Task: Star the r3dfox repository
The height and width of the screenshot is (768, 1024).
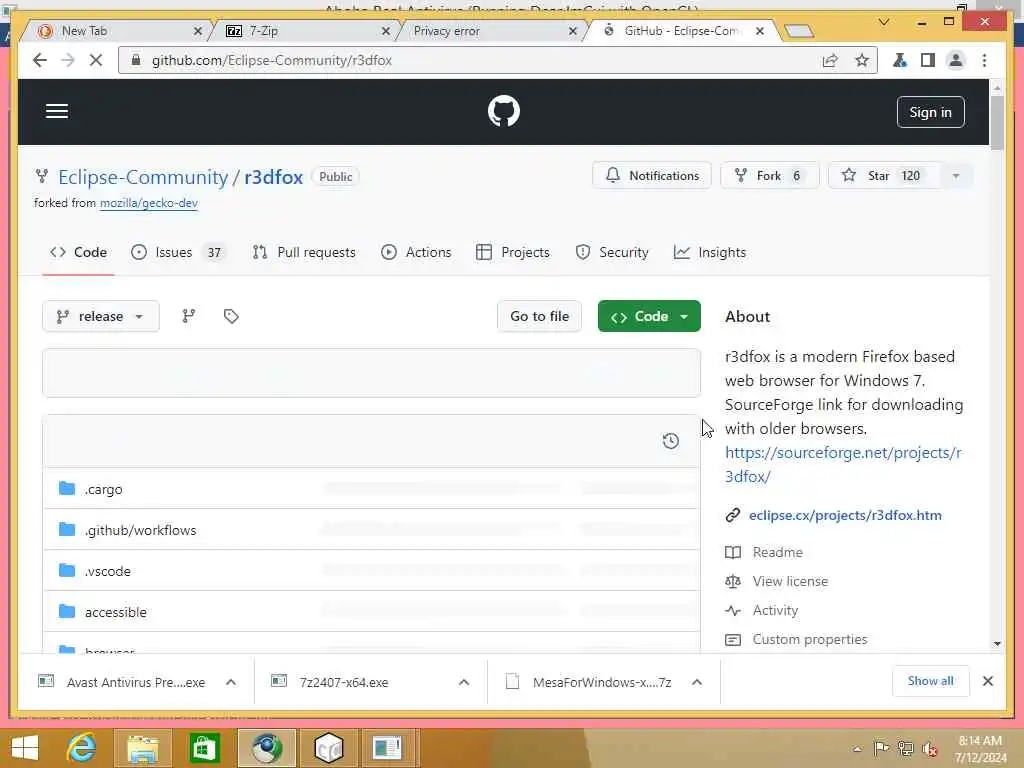Action: pos(884,176)
